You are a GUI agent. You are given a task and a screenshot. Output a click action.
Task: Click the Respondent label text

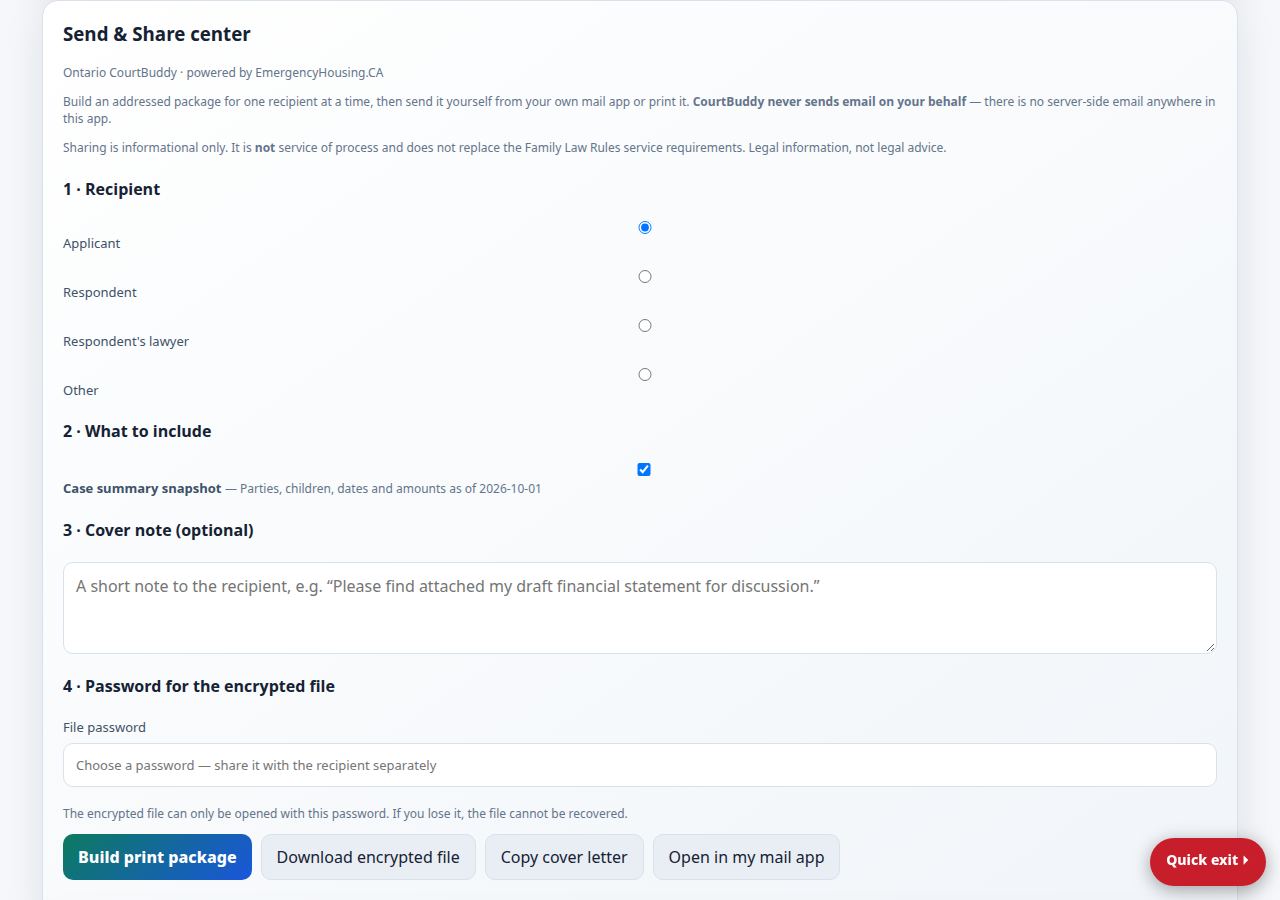coord(100,292)
